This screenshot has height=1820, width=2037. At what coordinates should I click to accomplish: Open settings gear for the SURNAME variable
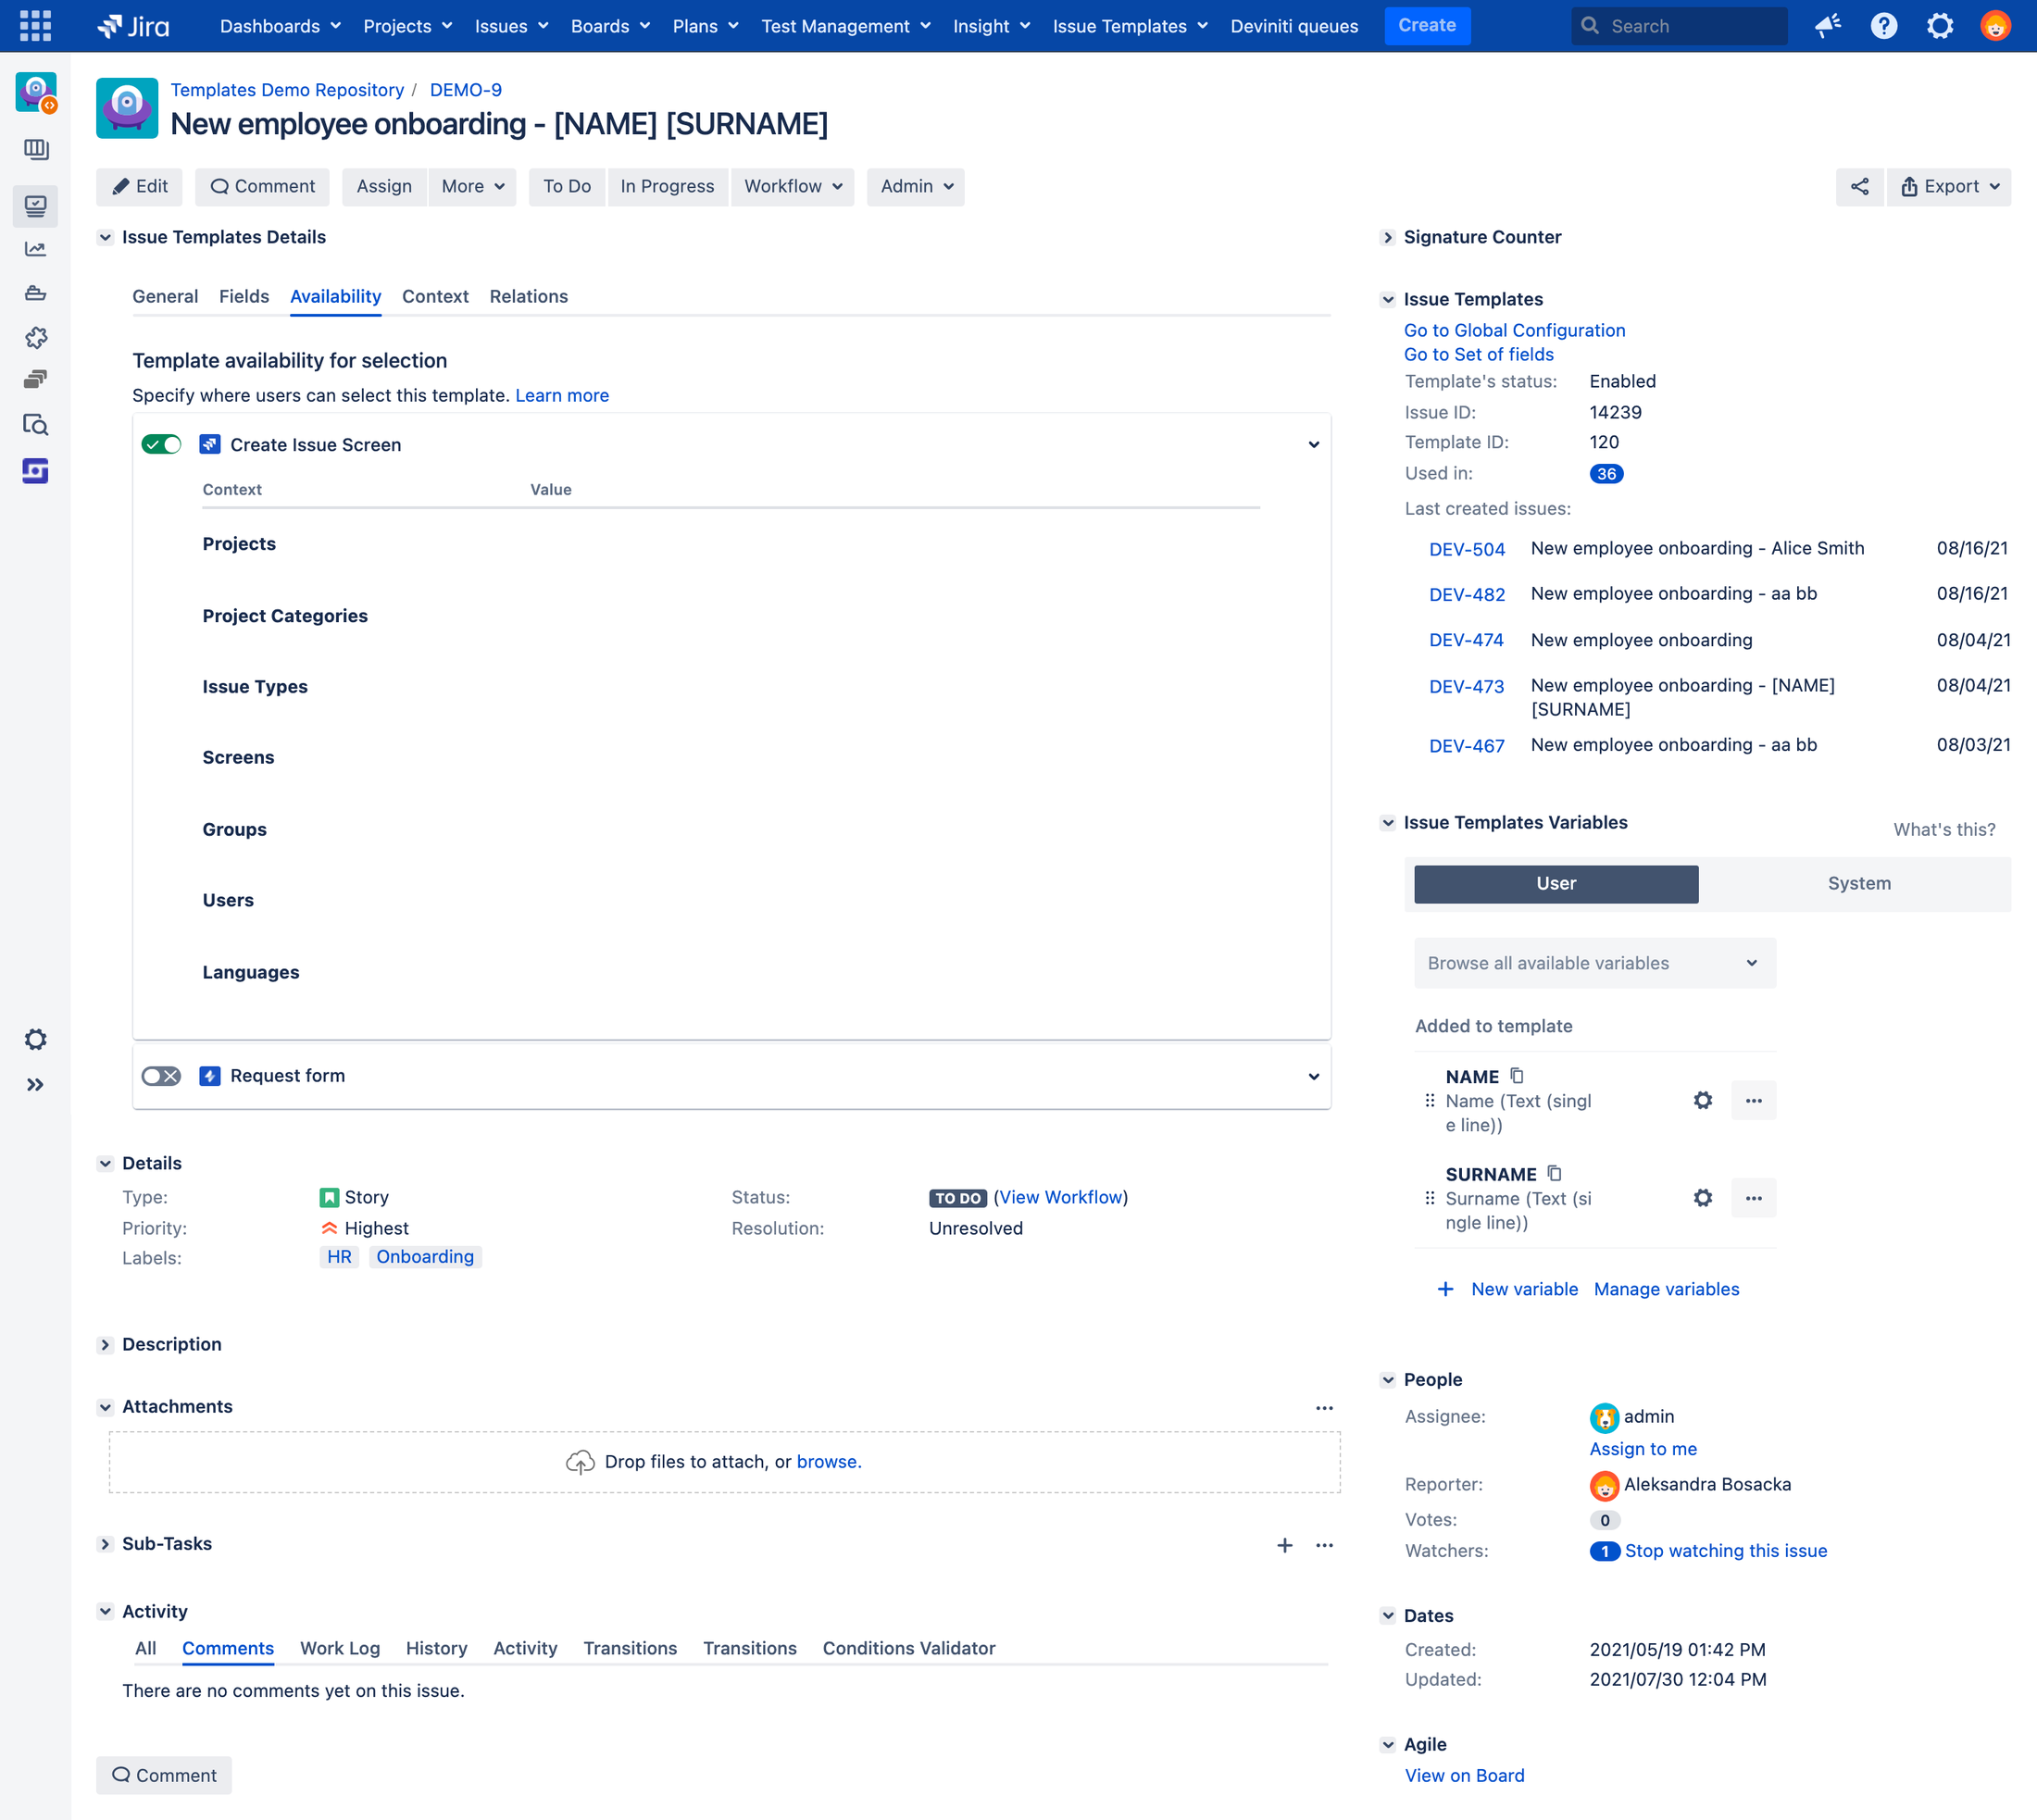coord(1703,1198)
